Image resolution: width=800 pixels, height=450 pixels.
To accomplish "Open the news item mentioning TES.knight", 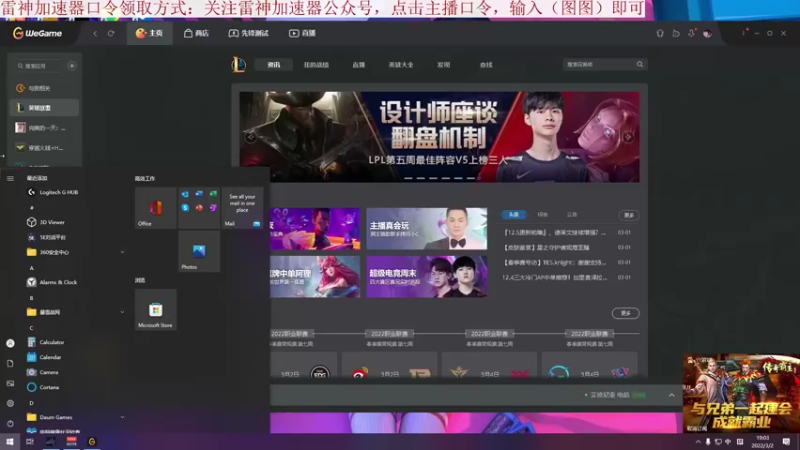I will click(555, 262).
